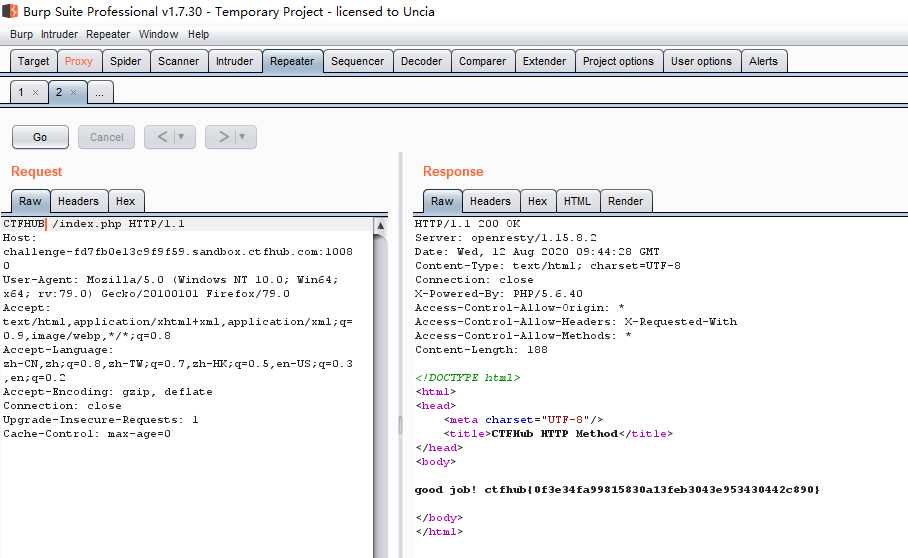Show Response Hex view

pos(537,201)
